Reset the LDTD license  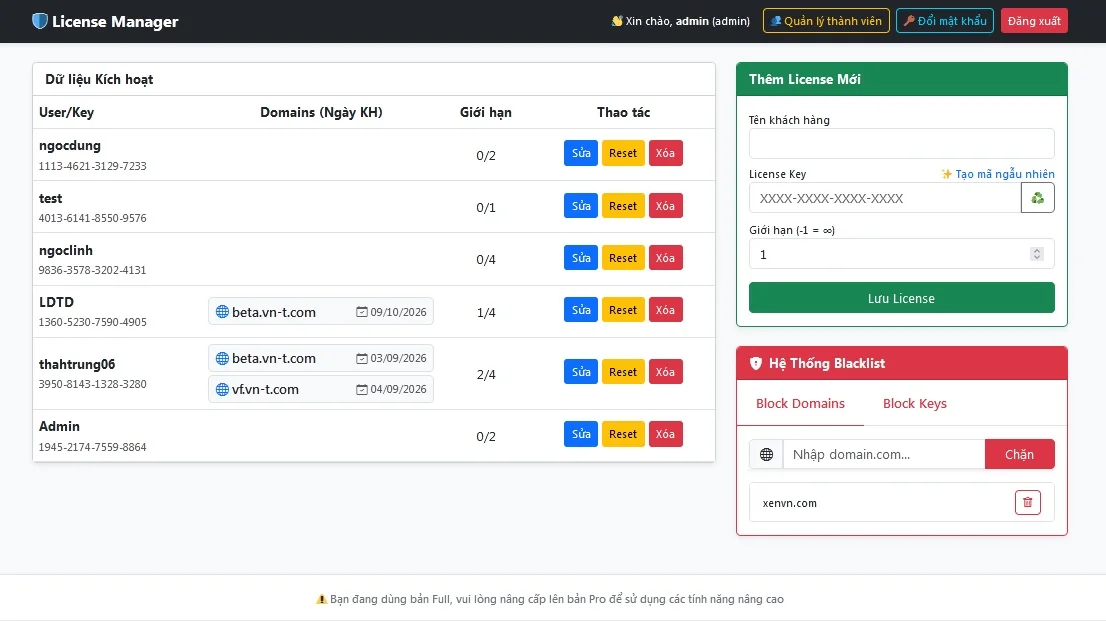point(623,310)
